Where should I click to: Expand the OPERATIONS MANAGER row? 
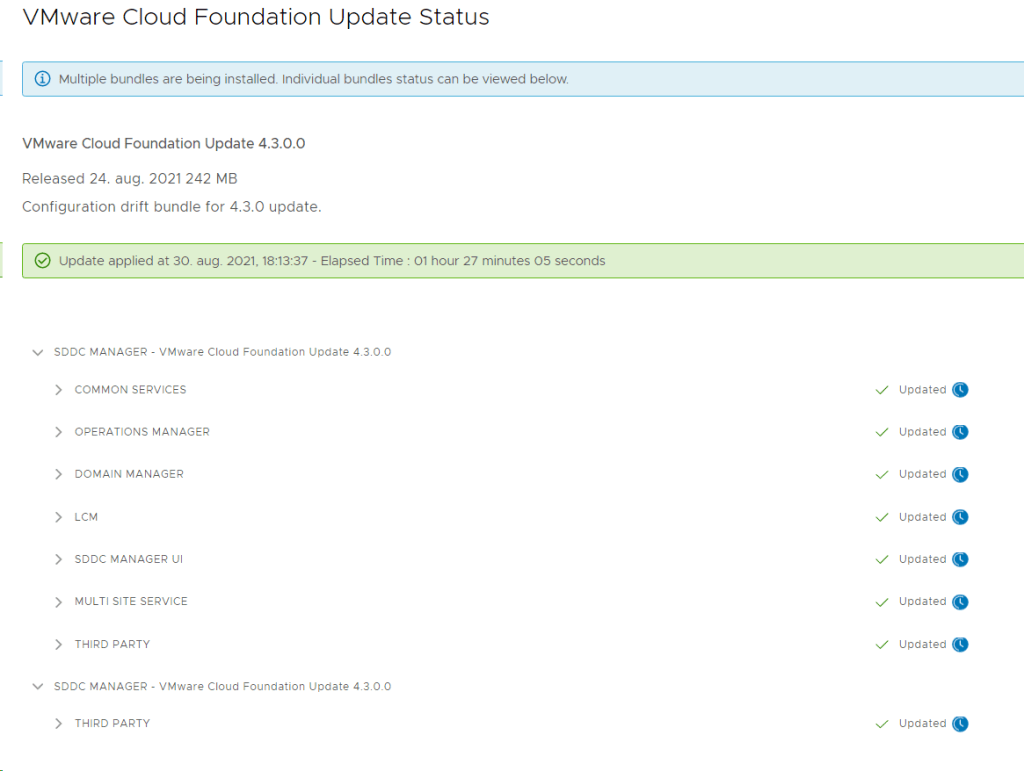tap(59, 432)
